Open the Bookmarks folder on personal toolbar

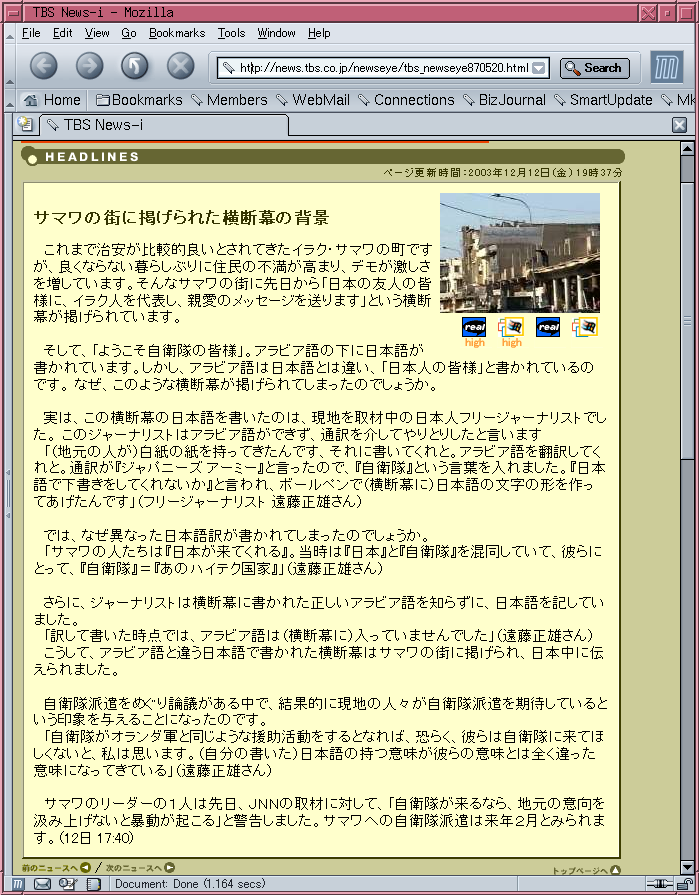pos(139,100)
